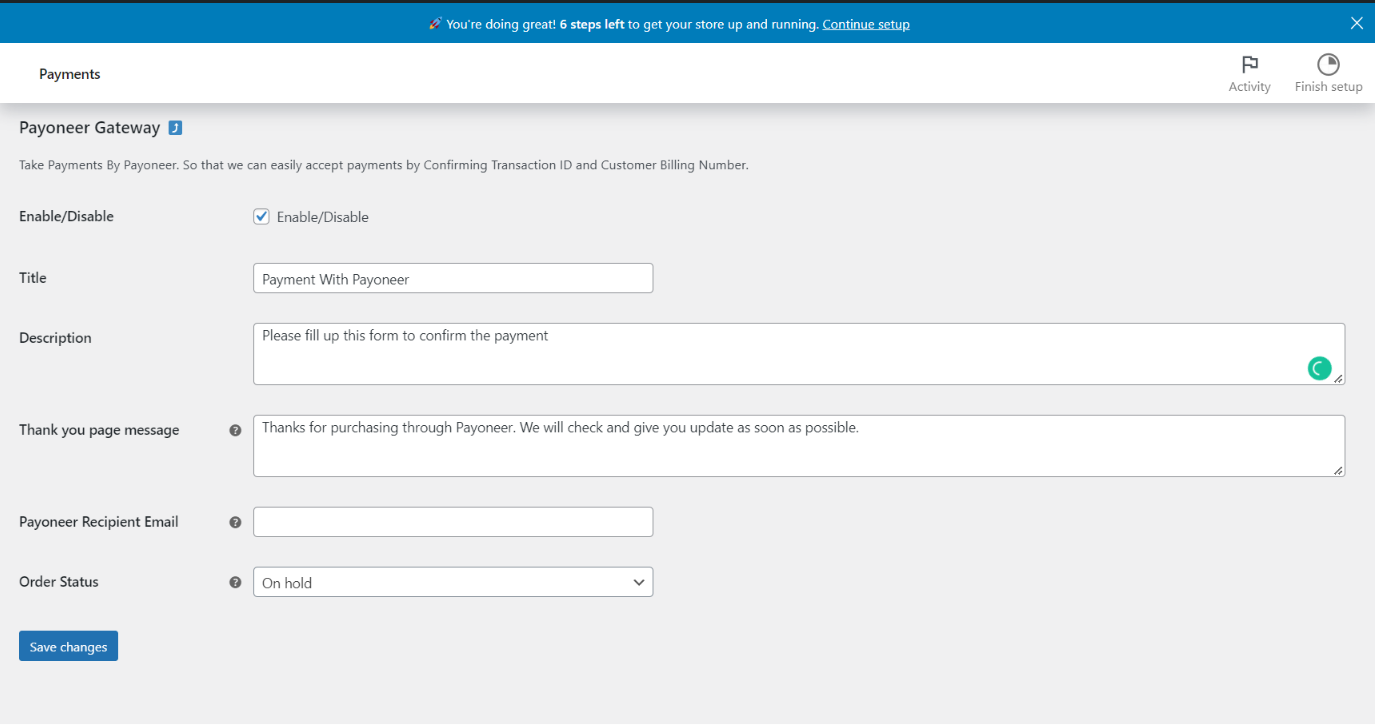Viewport: 1375px width, 725px height.
Task: Click the 'Thank you page message' label
Action: coord(99,430)
